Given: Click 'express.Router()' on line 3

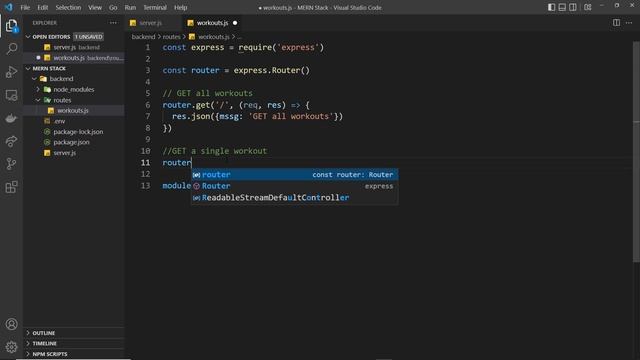Looking at the screenshot, I should [272, 70].
